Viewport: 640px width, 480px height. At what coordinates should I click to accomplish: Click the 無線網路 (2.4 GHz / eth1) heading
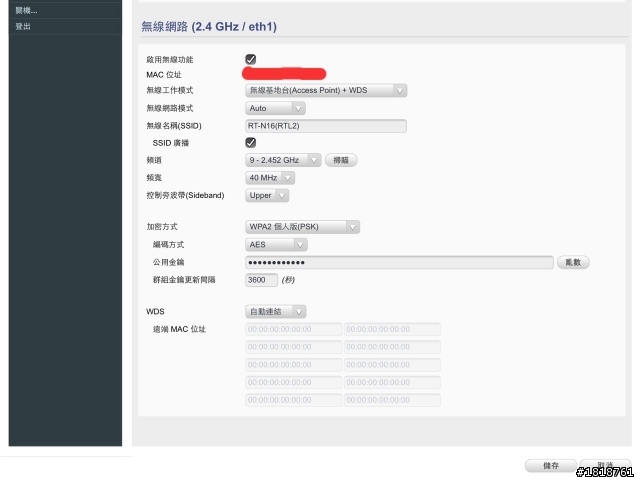coord(209,27)
